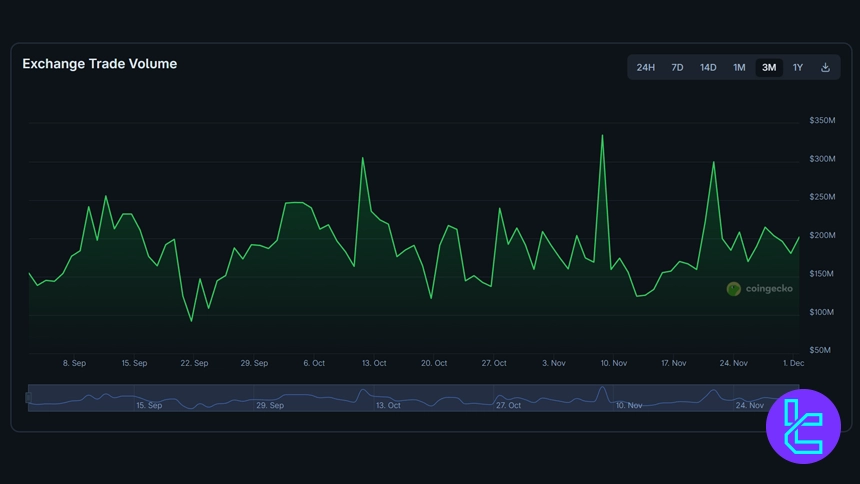Click the purple TC logo badge
The height and width of the screenshot is (484, 860).
pos(803,426)
